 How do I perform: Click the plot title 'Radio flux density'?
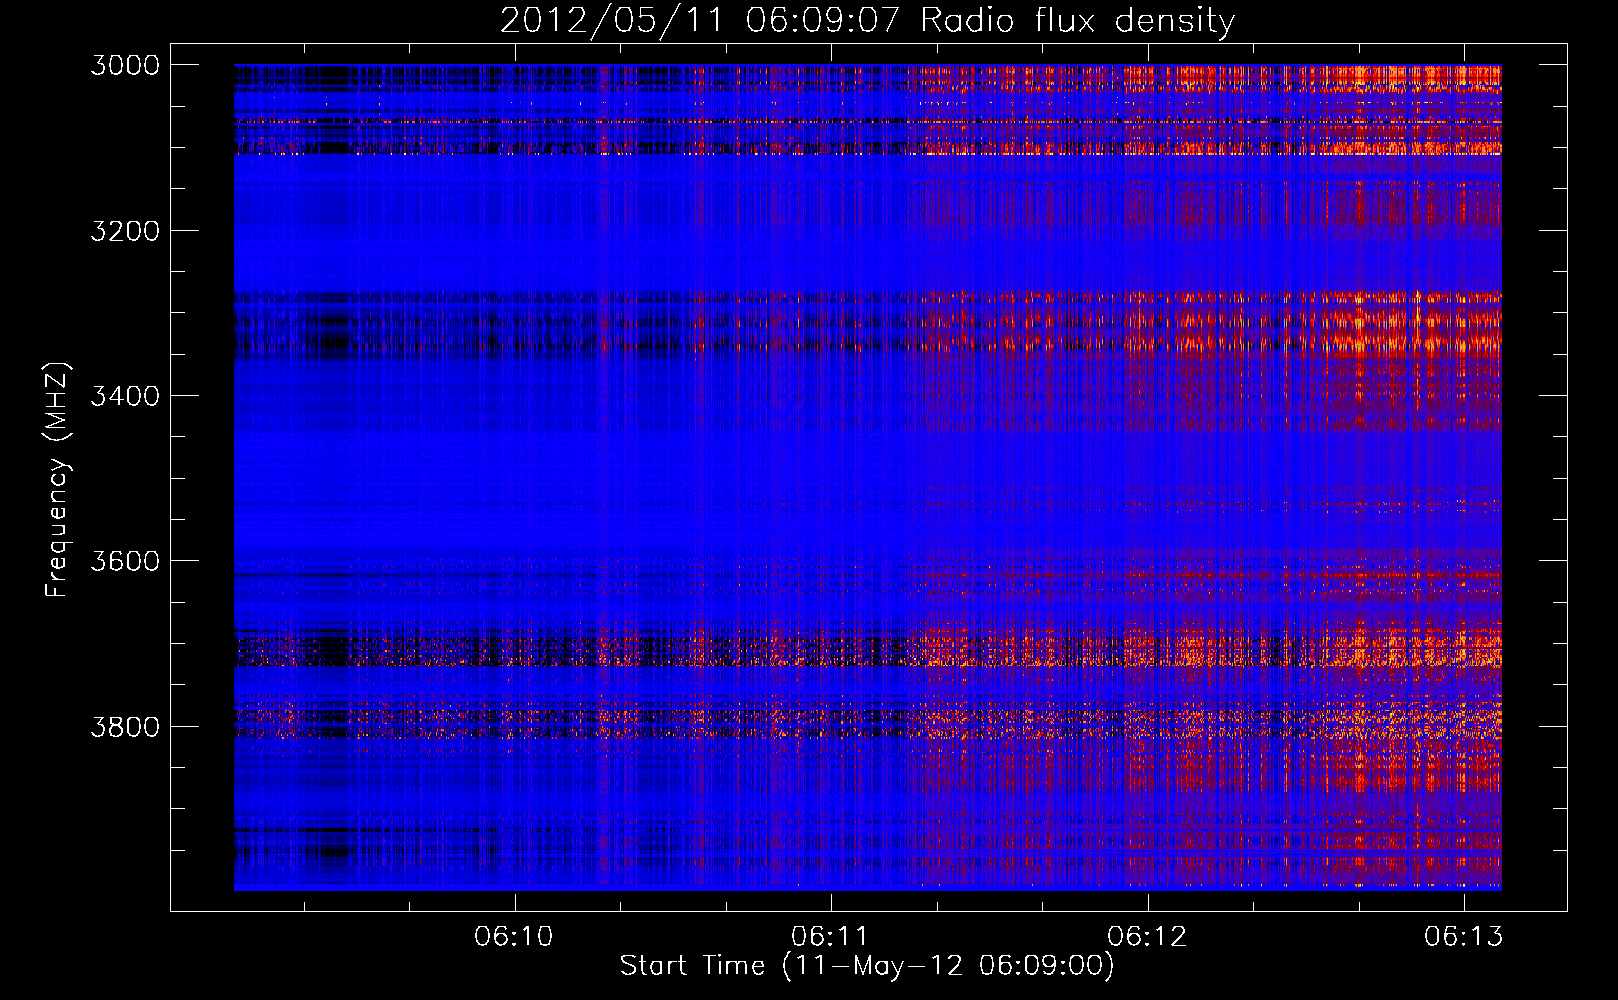[x=1077, y=20]
